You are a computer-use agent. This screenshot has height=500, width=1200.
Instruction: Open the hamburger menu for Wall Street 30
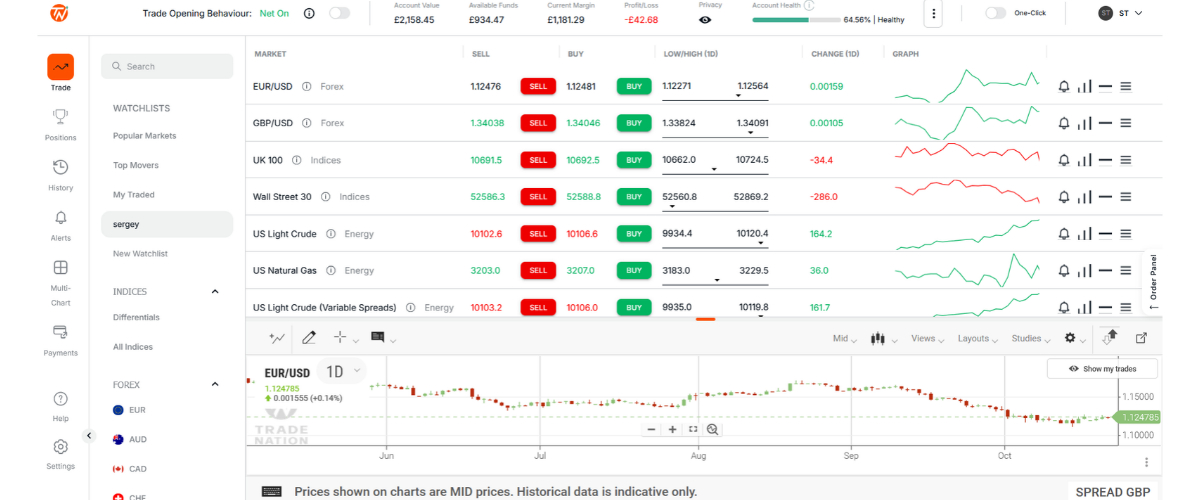coord(1125,197)
